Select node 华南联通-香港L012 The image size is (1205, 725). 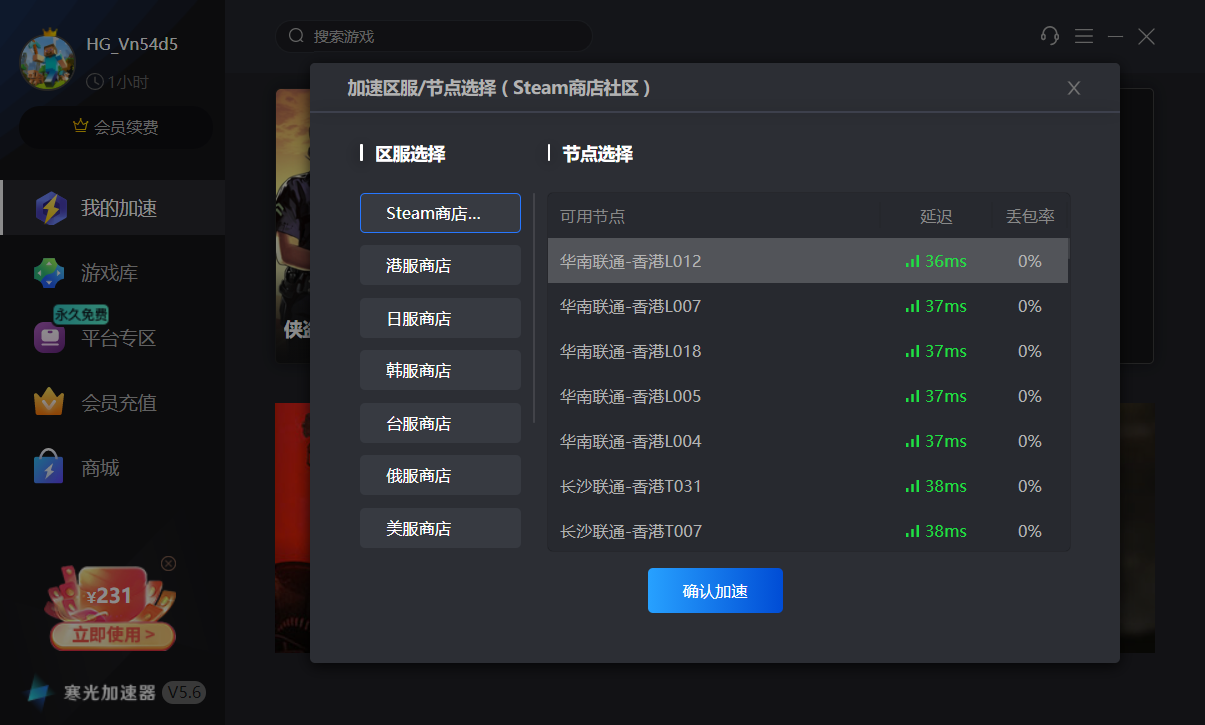(x=808, y=261)
